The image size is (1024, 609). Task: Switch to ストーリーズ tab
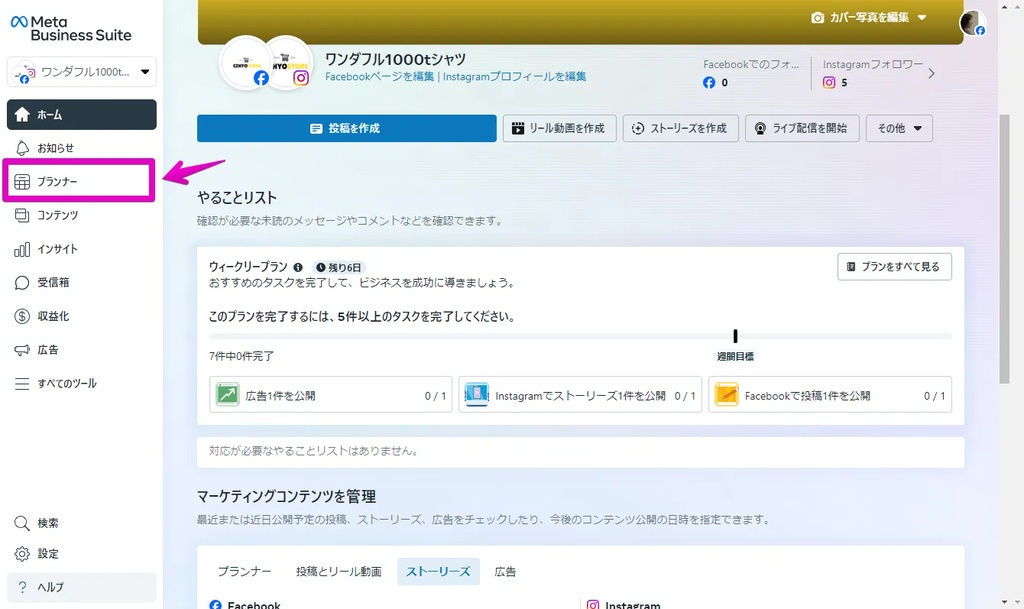(438, 572)
